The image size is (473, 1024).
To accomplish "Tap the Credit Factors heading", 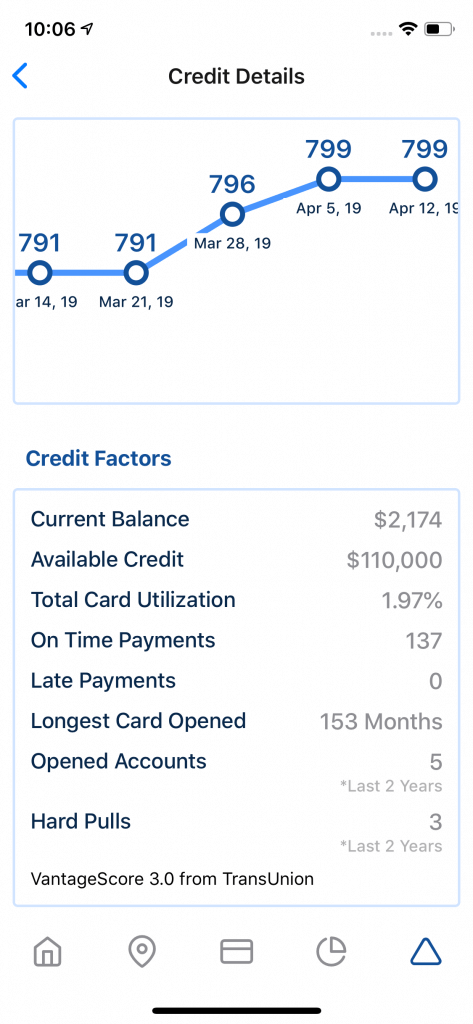I will pyautogui.click(x=99, y=458).
